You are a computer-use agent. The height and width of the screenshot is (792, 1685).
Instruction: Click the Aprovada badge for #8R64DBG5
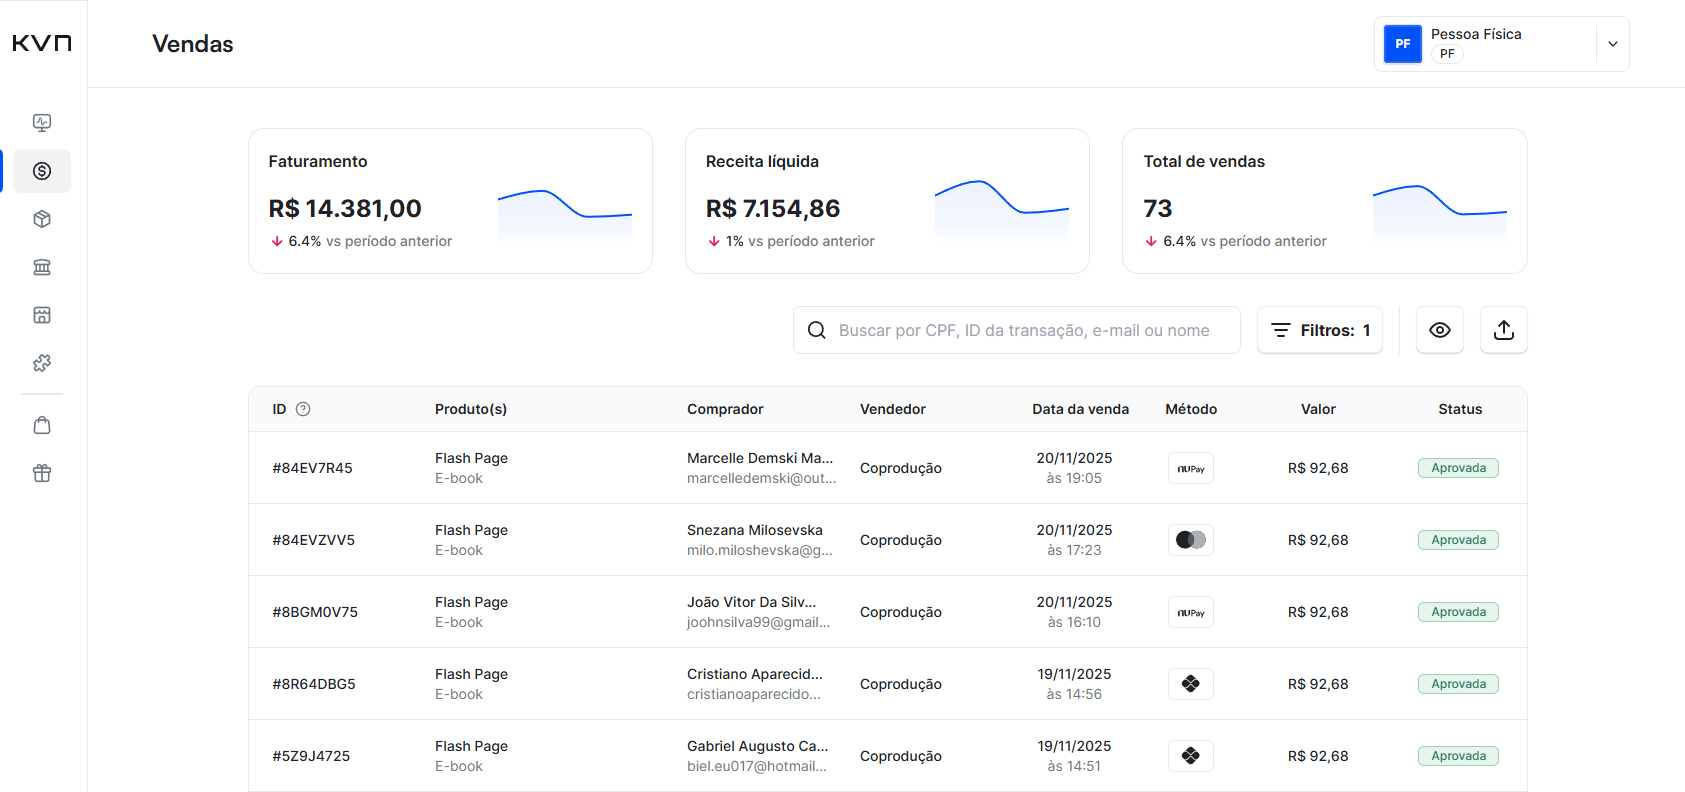tap(1458, 684)
